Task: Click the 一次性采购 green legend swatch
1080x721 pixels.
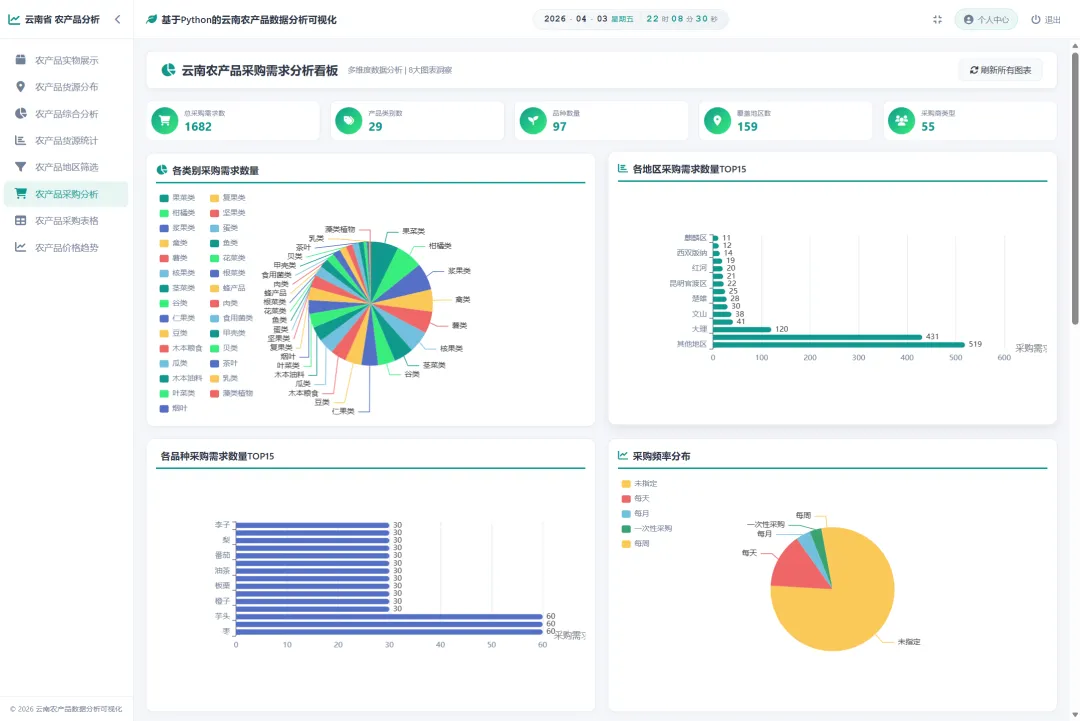Action: pyautogui.click(x=626, y=529)
